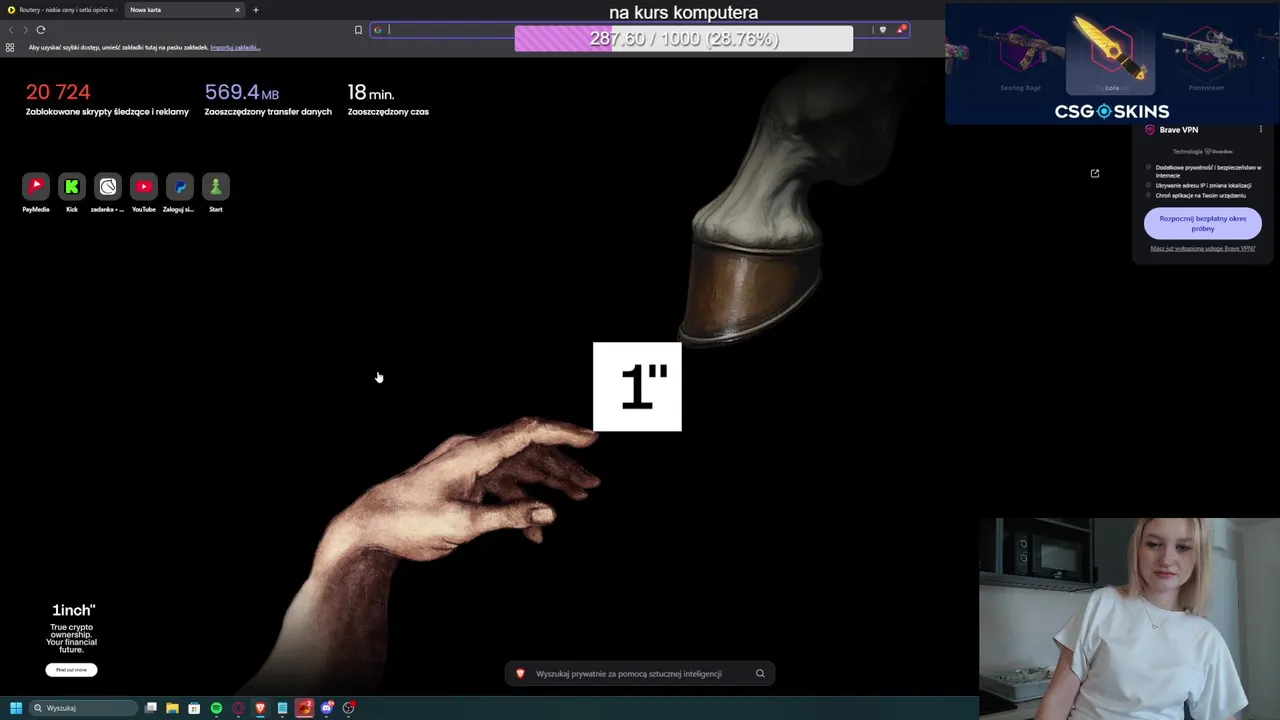Click the 569.4 MB saved data stat

point(268,99)
